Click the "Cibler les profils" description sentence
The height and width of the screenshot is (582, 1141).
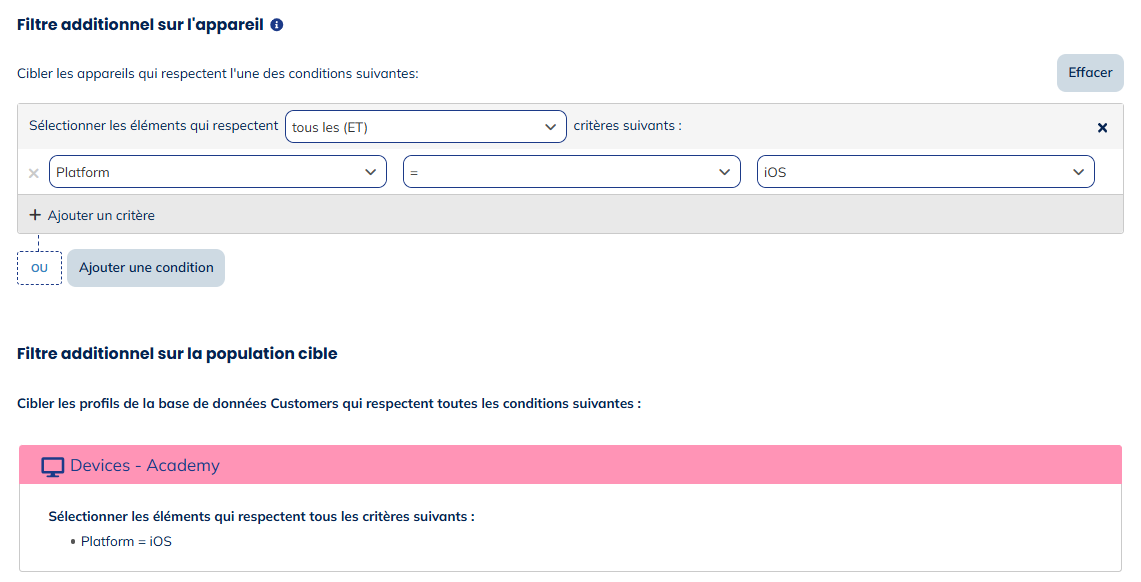pyautogui.click(x=328, y=403)
